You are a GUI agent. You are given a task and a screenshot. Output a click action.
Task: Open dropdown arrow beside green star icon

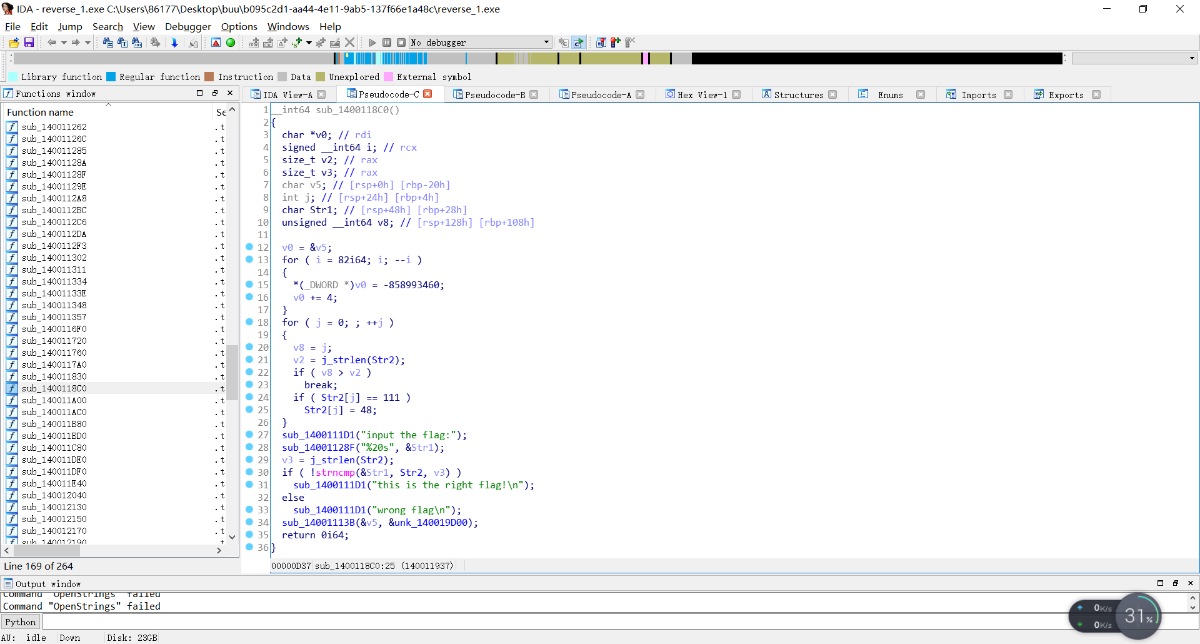pyautogui.click(x=309, y=43)
